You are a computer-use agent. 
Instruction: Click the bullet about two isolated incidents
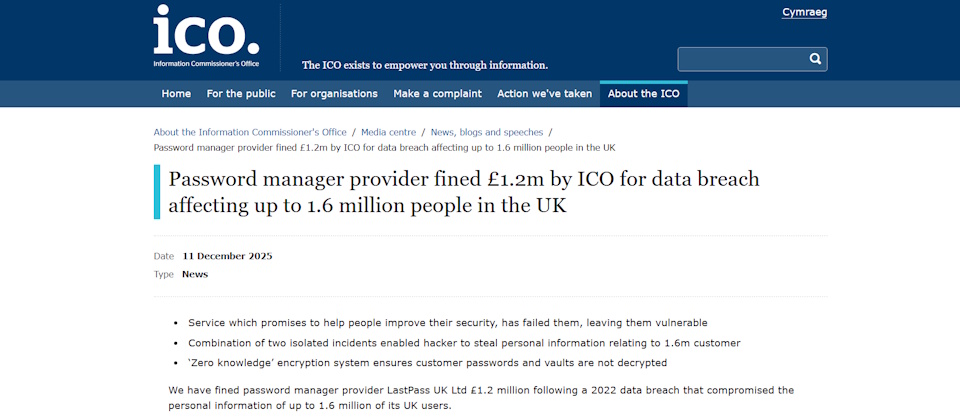[x=464, y=343]
